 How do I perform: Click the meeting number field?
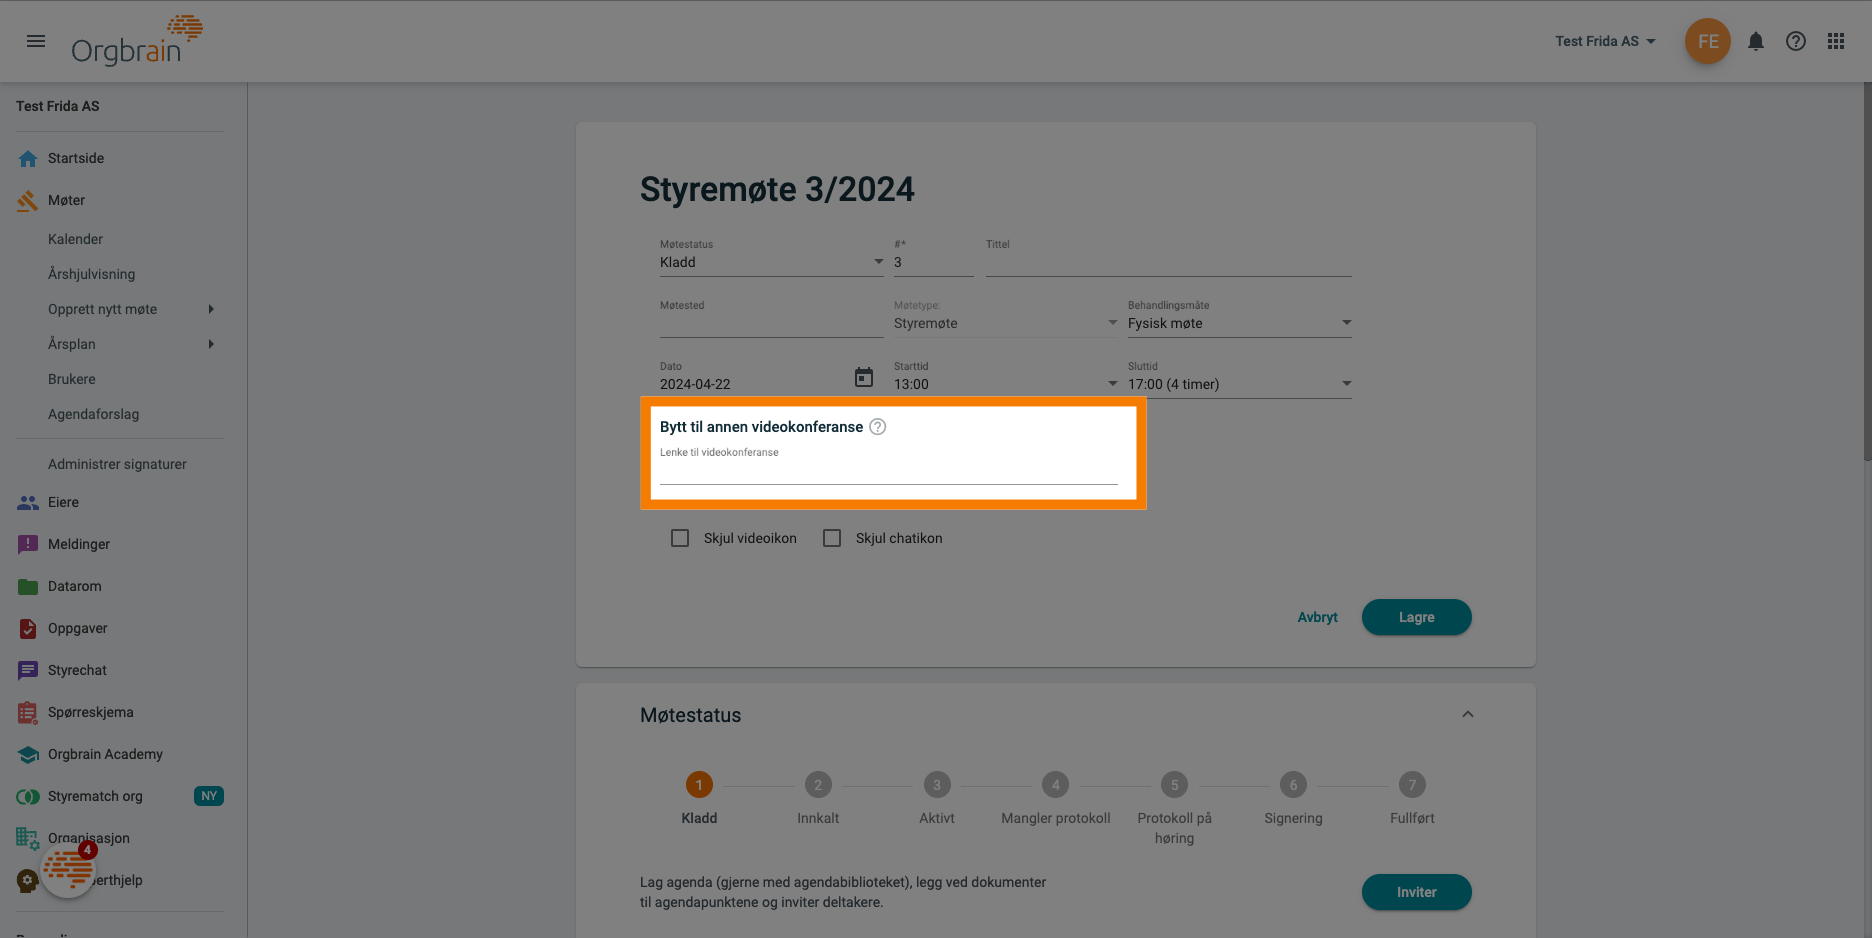point(933,262)
